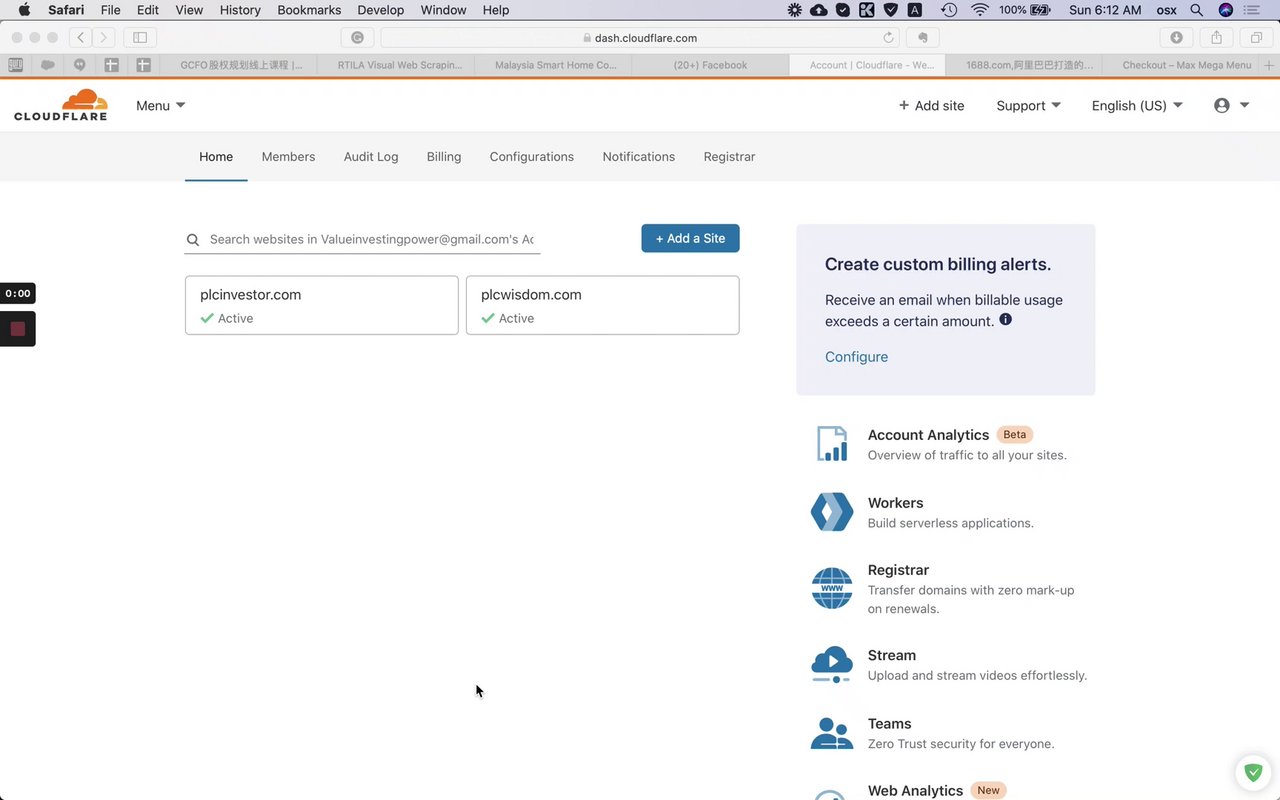Image resolution: width=1280 pixels, height=800 pixels.
Task: Switch to the Malaysia Smart Home tab
Action: pyautogui.click(x=555, y=65)
